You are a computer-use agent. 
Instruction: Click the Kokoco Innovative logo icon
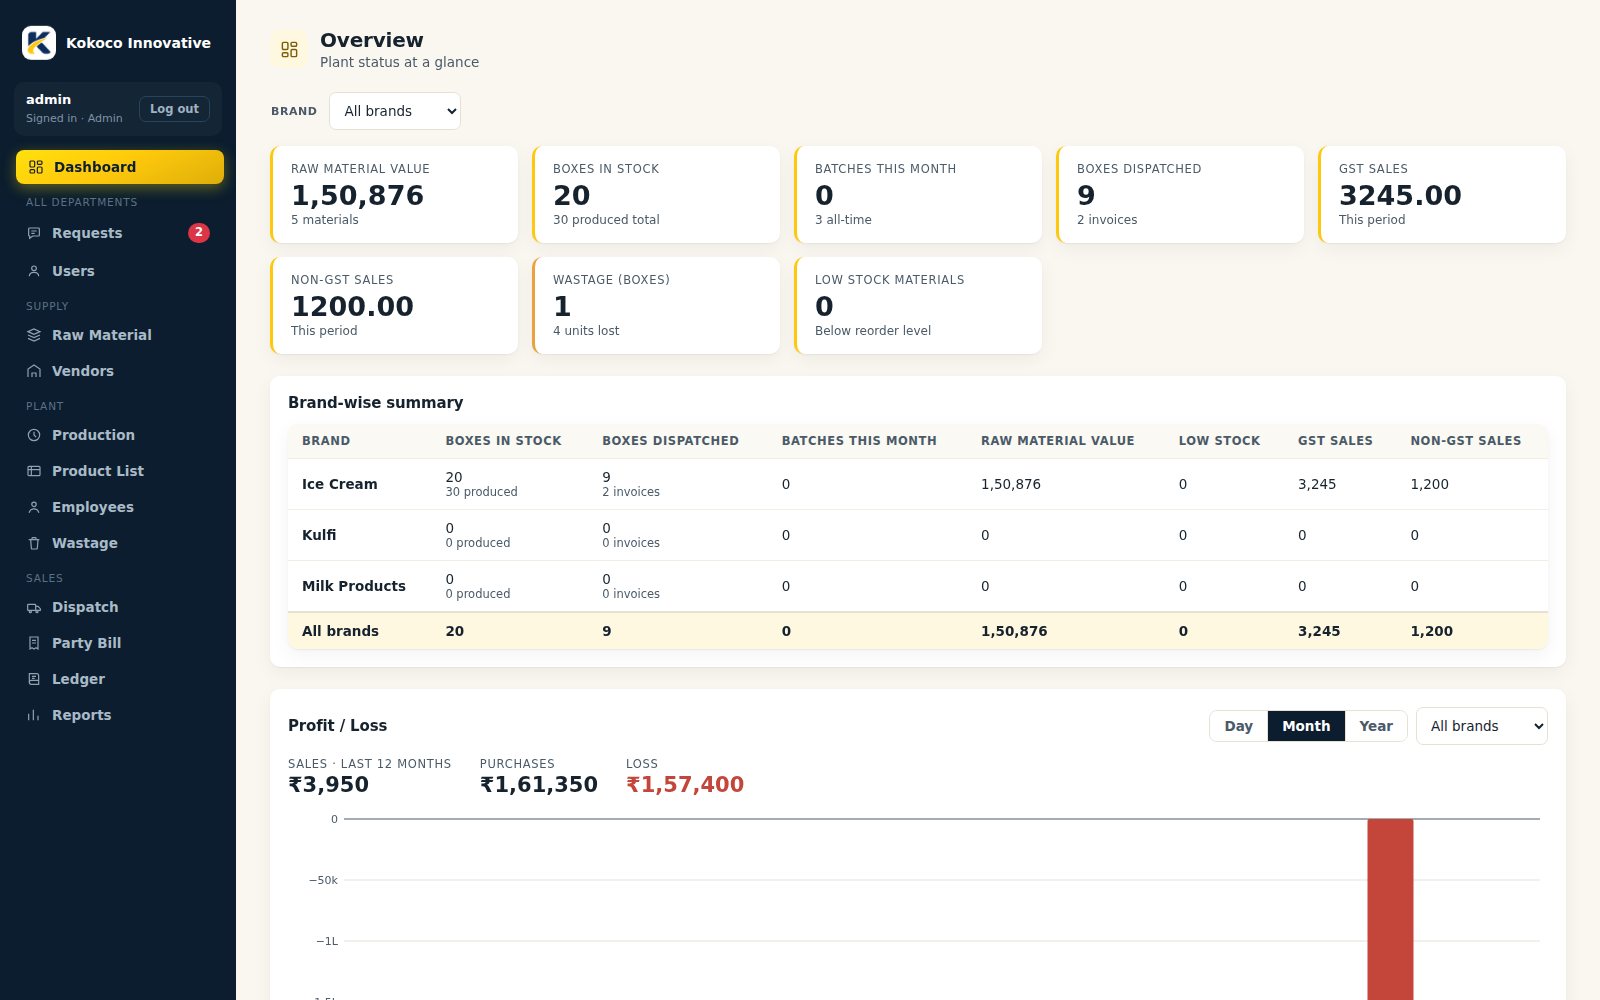click(39, 43)
